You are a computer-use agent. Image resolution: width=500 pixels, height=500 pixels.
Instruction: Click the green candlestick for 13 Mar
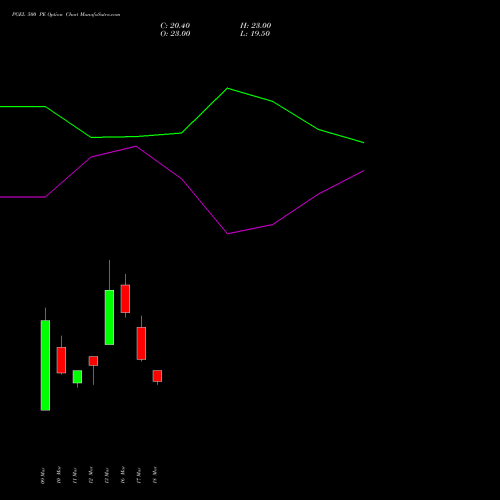(x=109, y=317)
